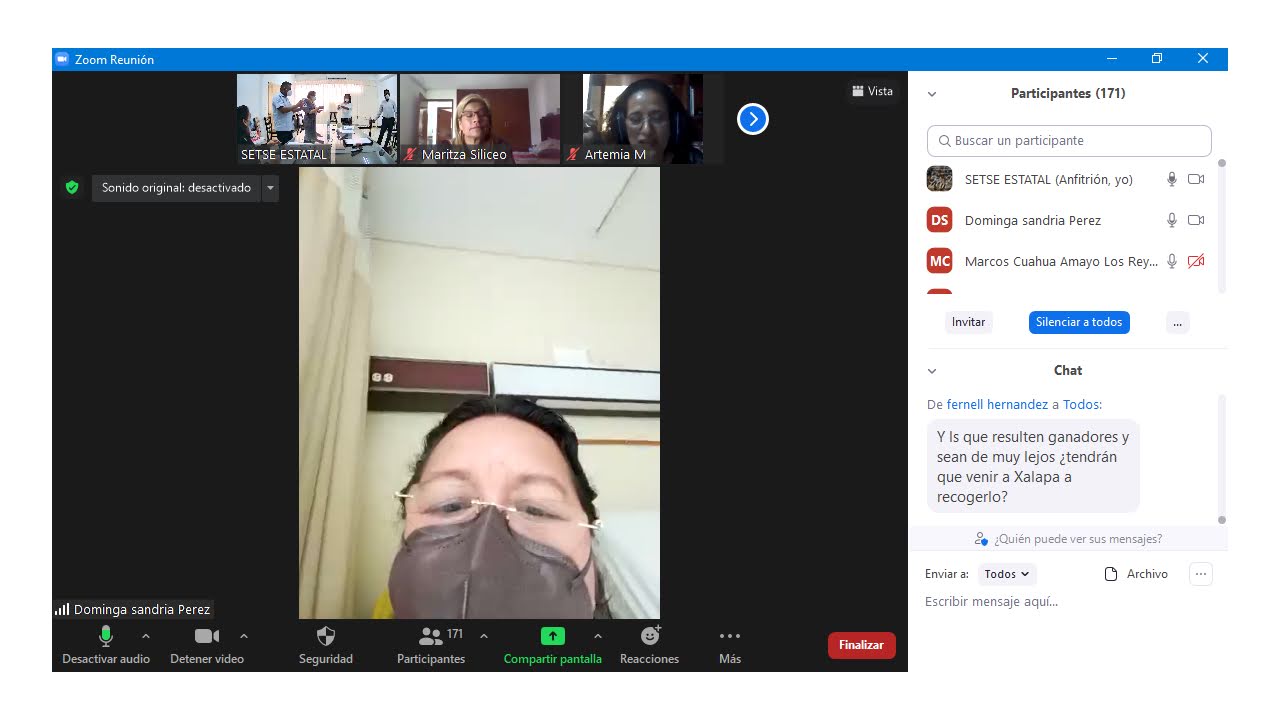Click the Invitar button
Viewport: 1280px width, 720px height.
click(x=968, y=322)
